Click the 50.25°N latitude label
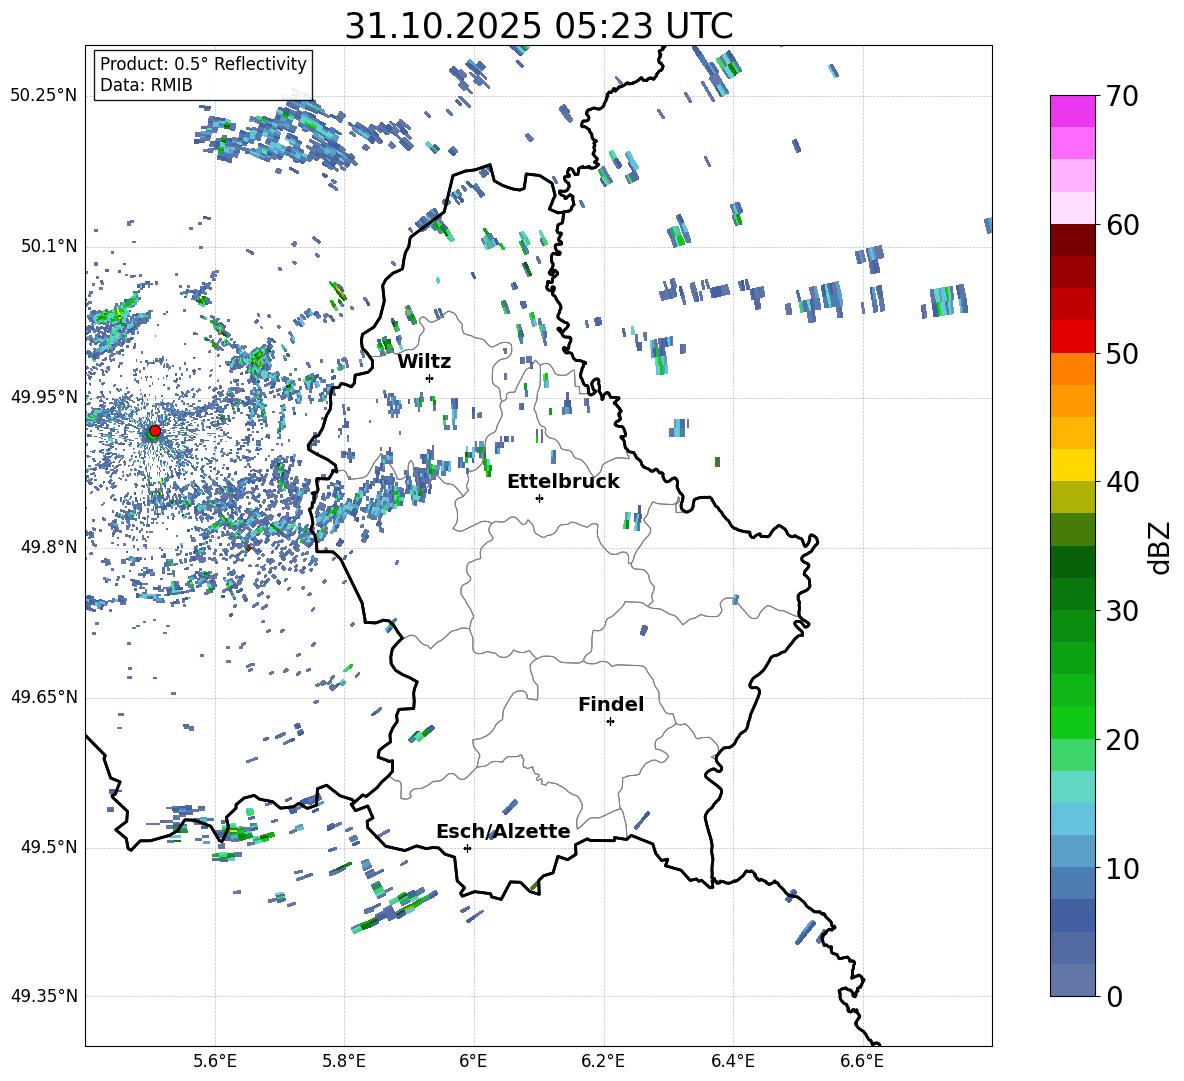This screenshot has height=1081, width=1184. click(x=43, y=96)
